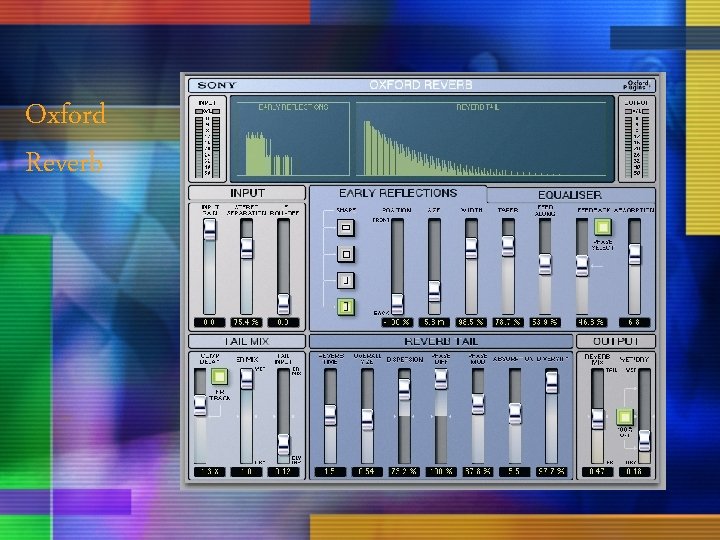Image resolution: width=720 pixels, height=540 pixels.
Task: Click the Comp Delay fader in Tail Mix
Action: click(x=200, y=405)
